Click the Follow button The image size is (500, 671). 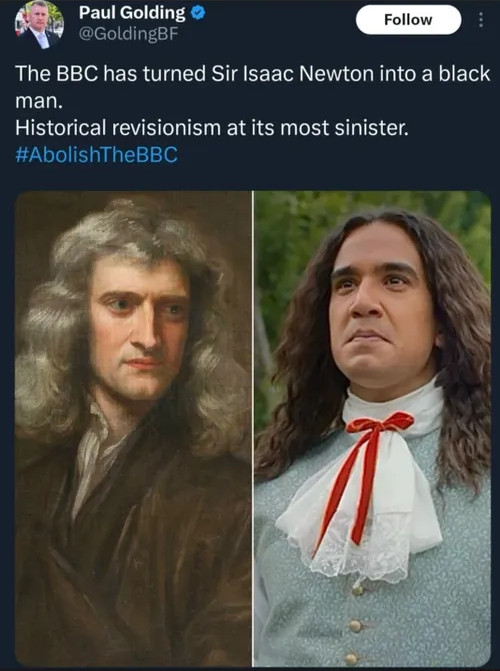pos(408,20)
